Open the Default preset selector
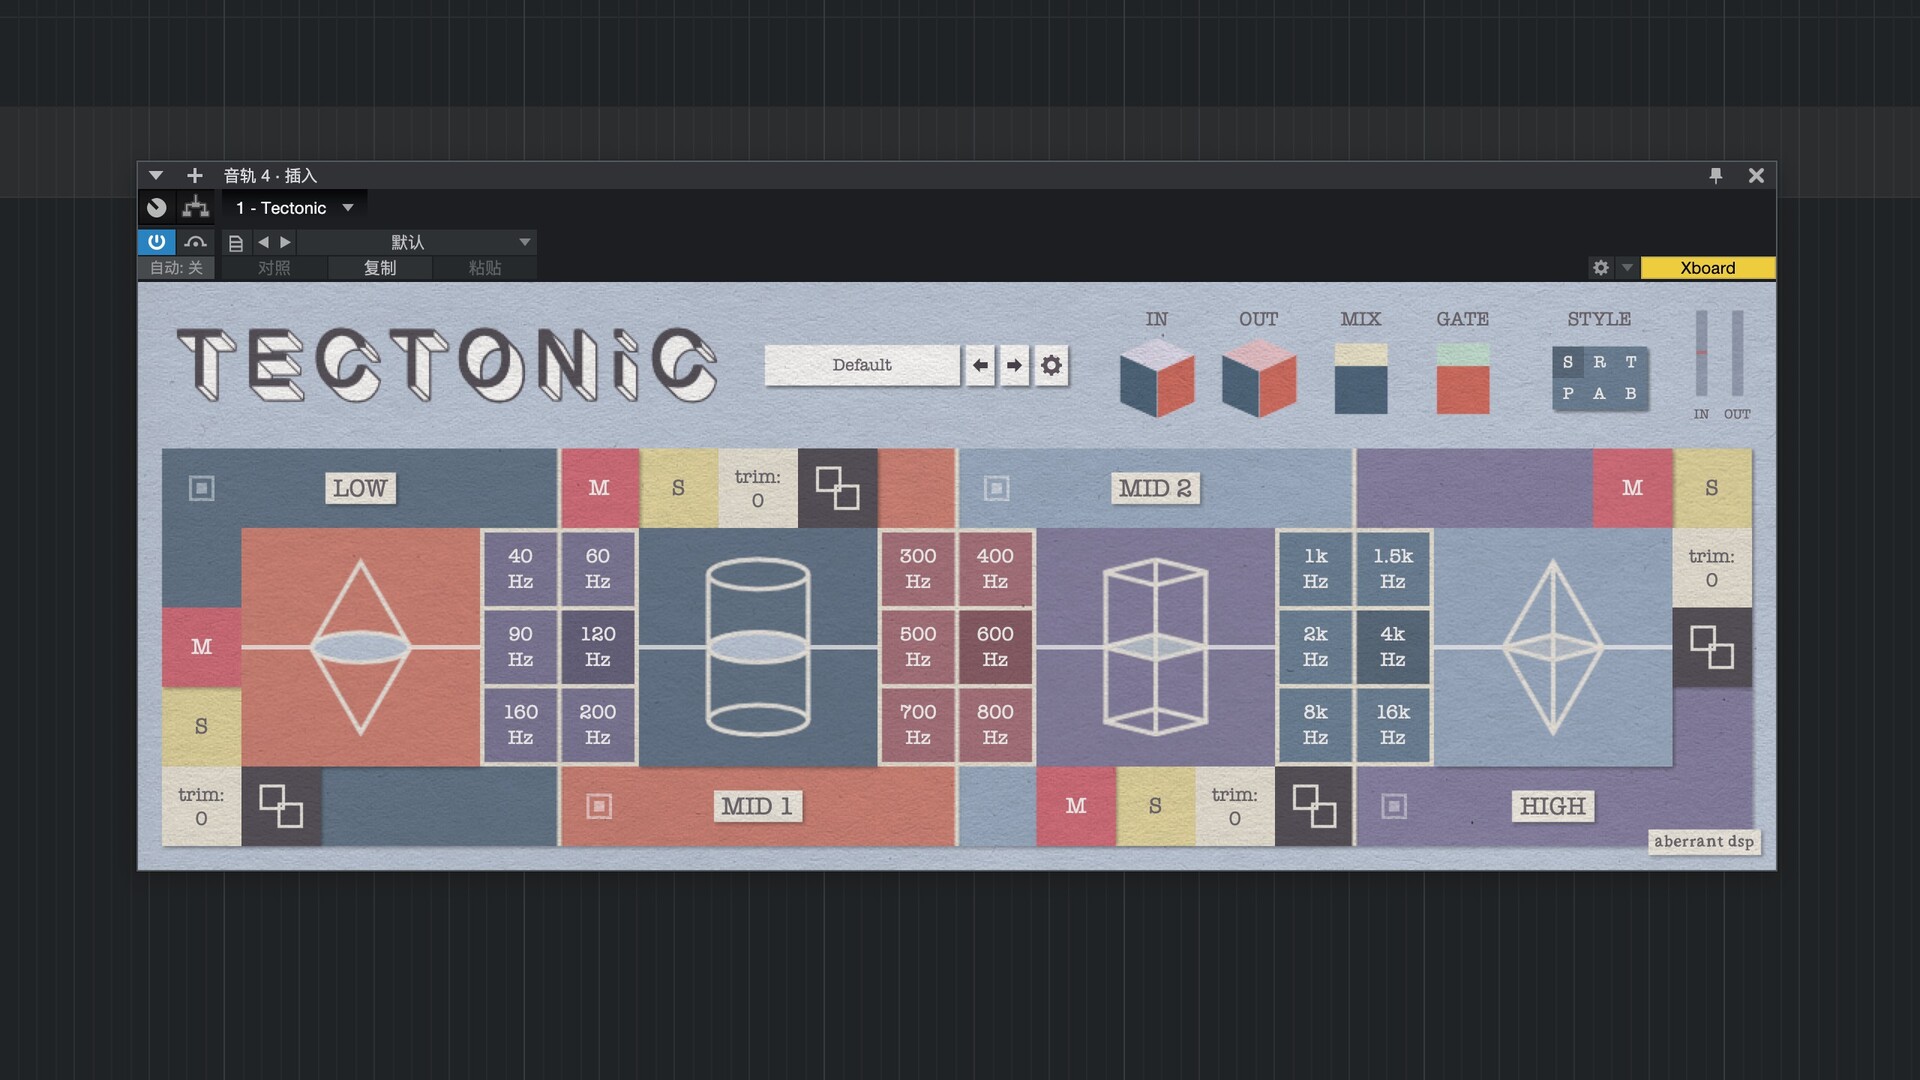Image resolution: width=1920 pixels, height=1080 pixels. [x=862, y=365]
